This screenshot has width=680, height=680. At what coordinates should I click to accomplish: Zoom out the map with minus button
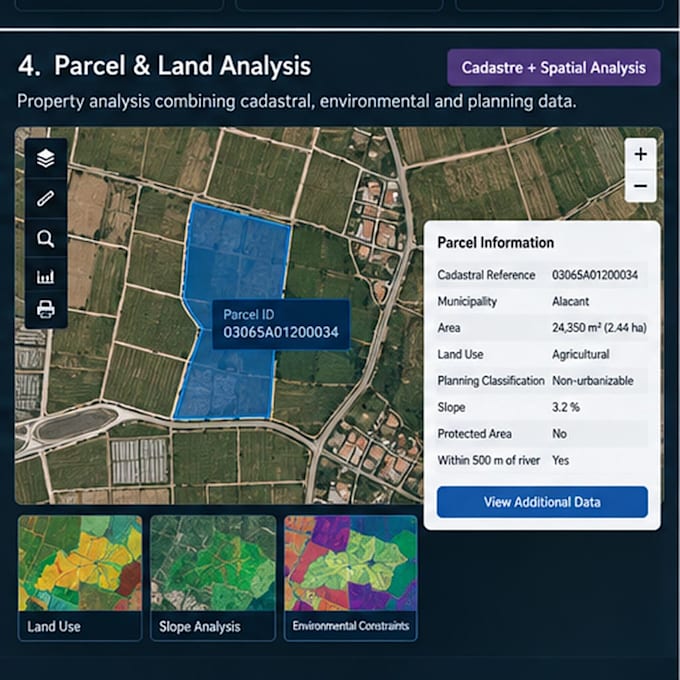(641, 186)
